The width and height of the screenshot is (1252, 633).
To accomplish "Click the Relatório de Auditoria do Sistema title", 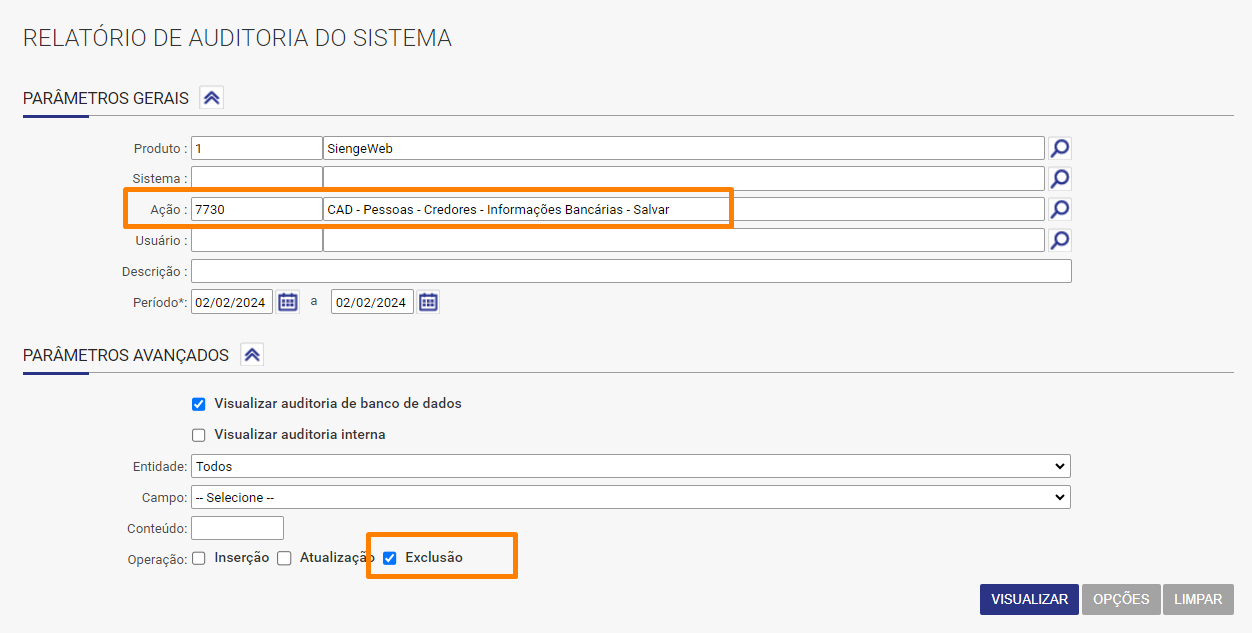I will coord(237,38).
